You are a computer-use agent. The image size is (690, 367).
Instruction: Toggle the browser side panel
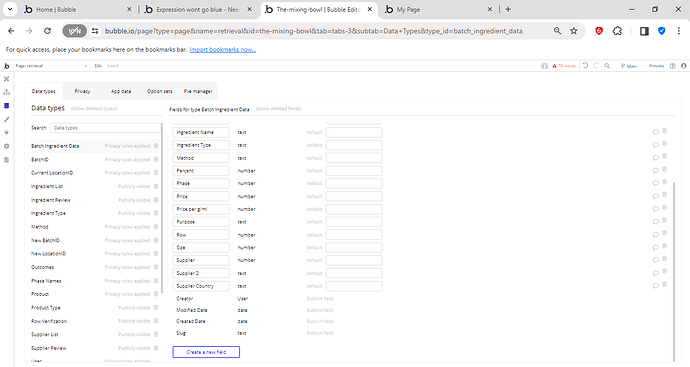(x=644, y=31)
